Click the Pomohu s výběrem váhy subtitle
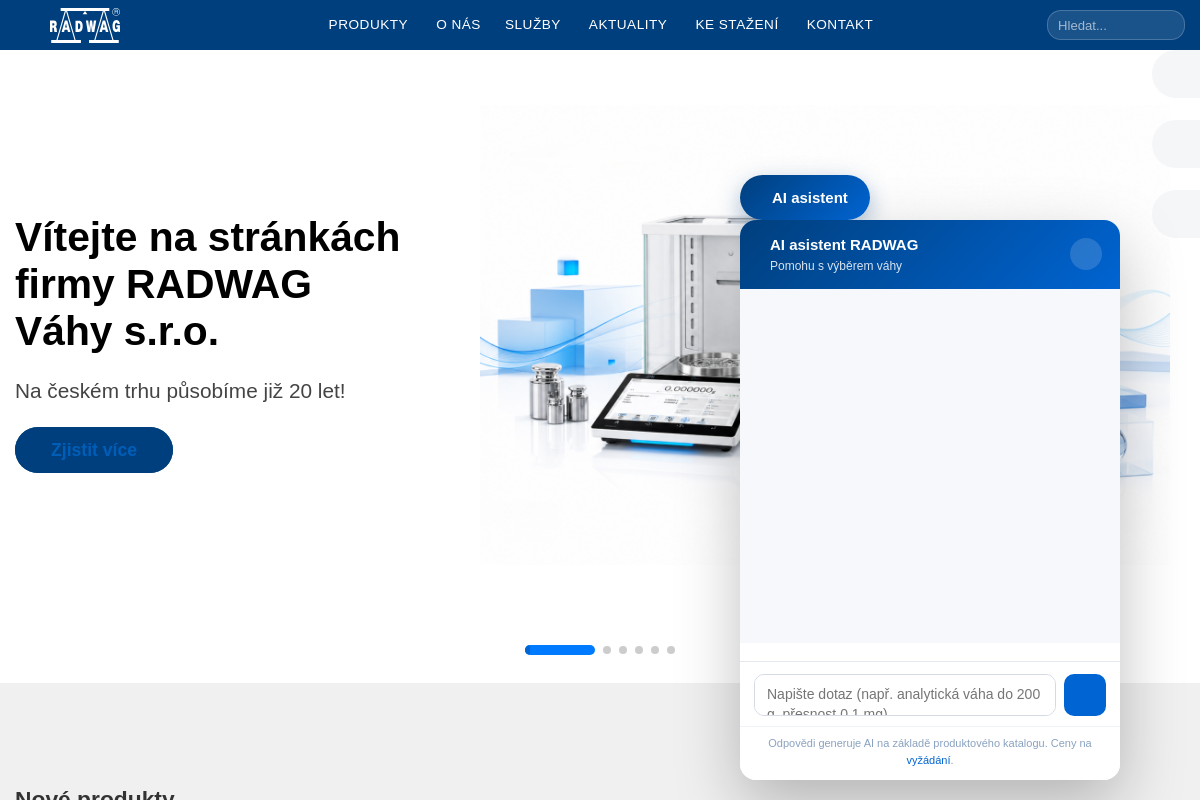 (x=836, y=266)
